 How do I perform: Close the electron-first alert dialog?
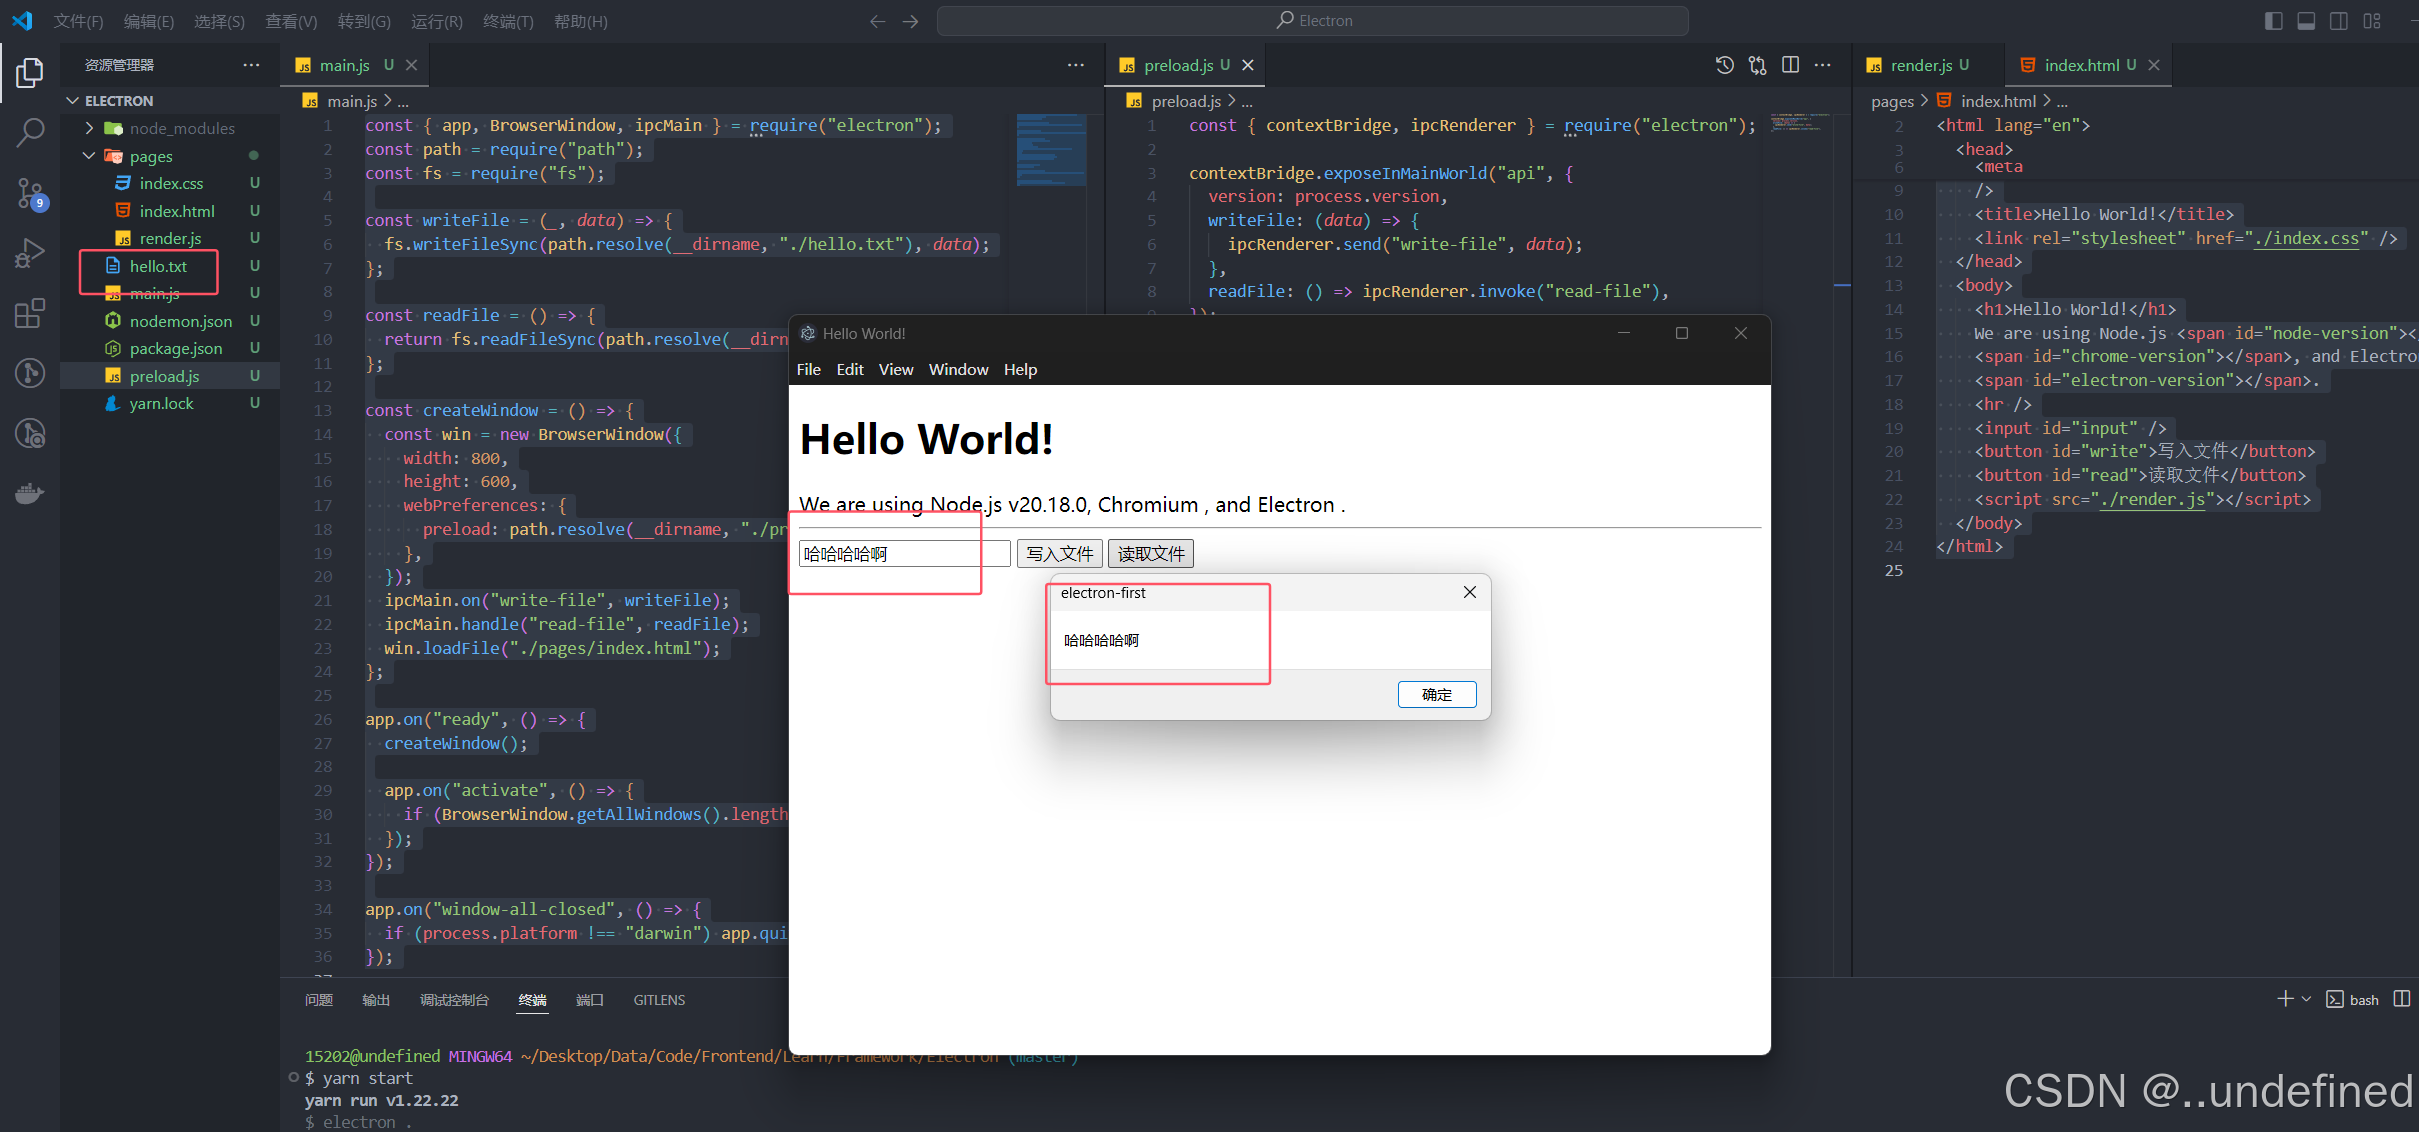[1470, 592]
